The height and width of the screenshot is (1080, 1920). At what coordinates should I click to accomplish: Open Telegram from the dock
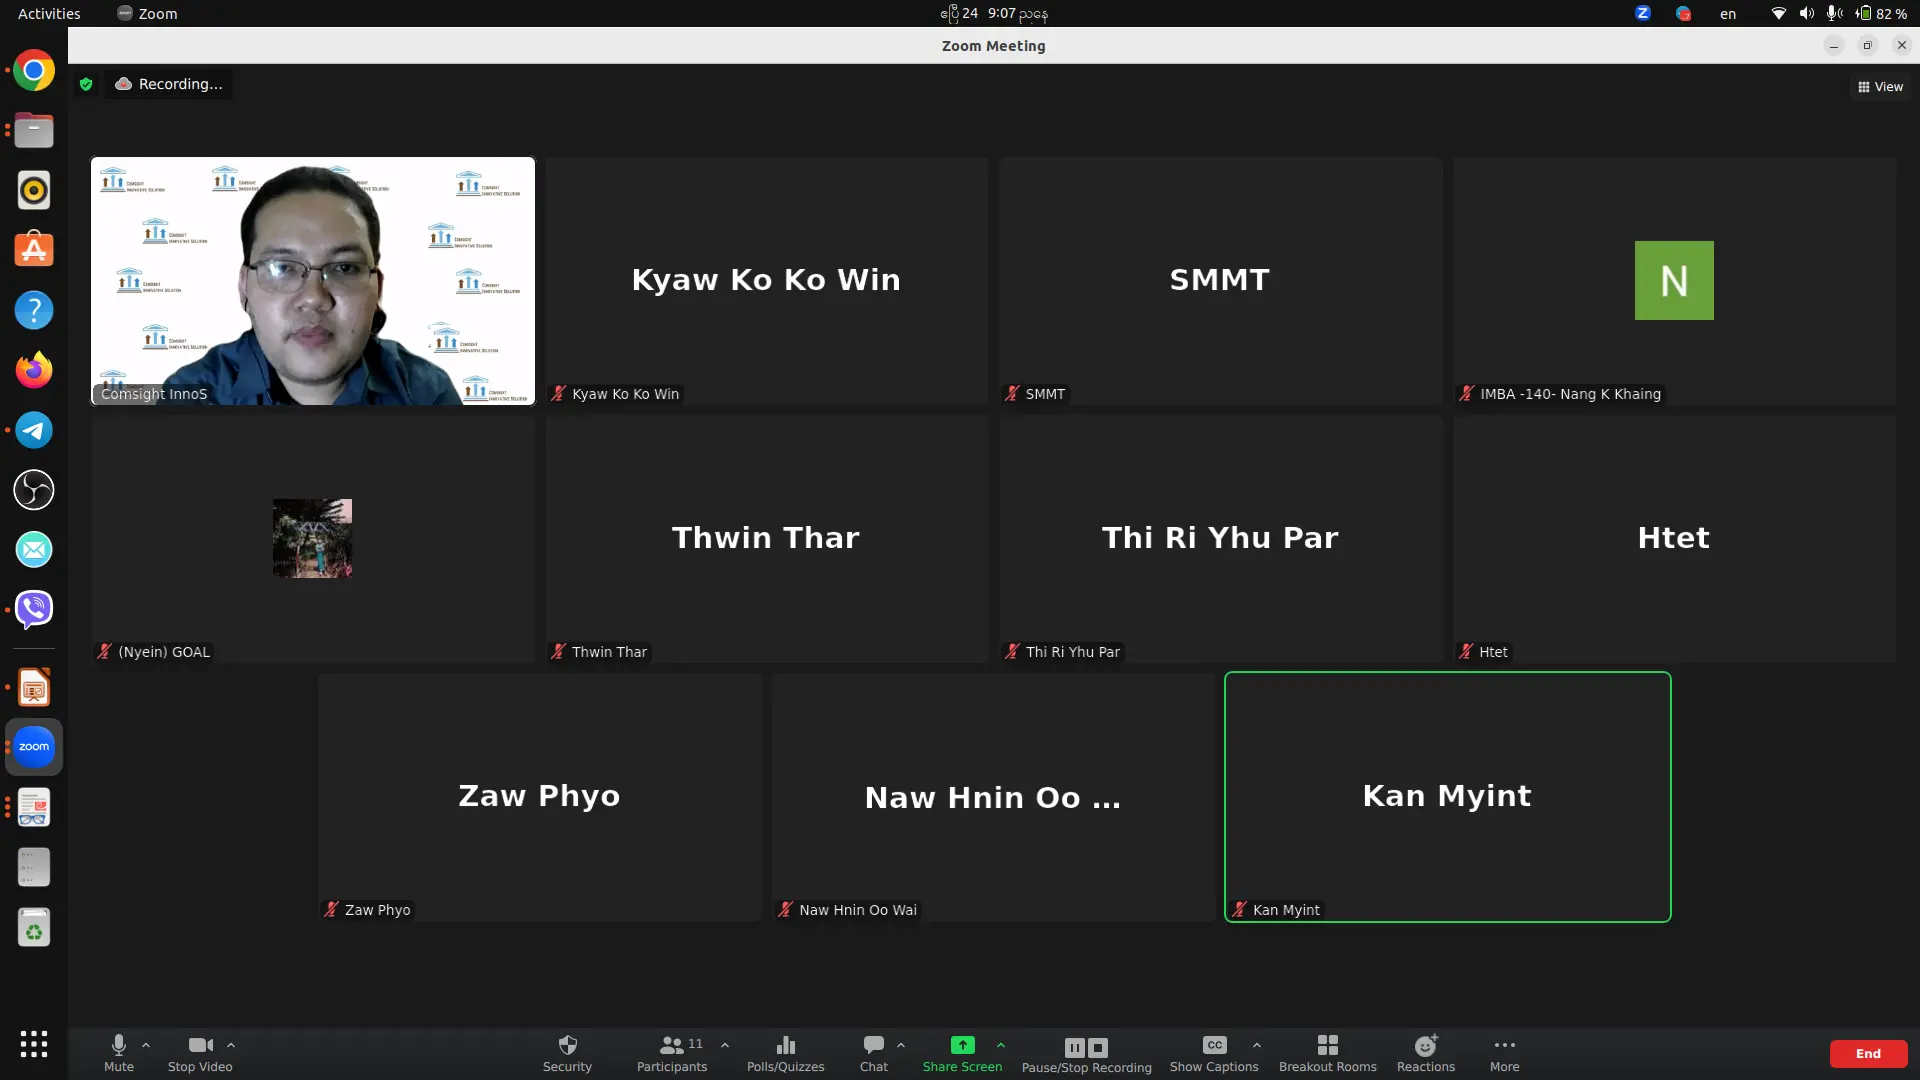point(34,430)
